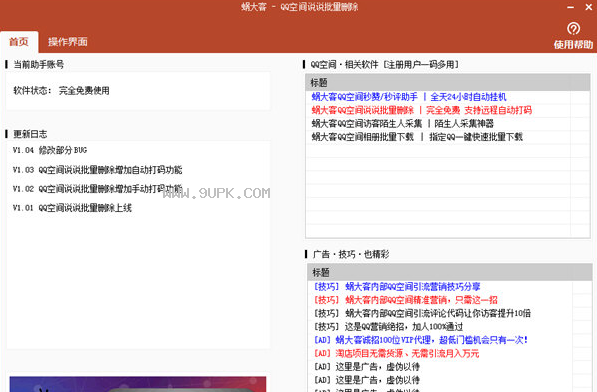Screen dimensions: 597x392
Task: Click V1.02 增加手动打码功能 log entry
Action: (97, 189)
